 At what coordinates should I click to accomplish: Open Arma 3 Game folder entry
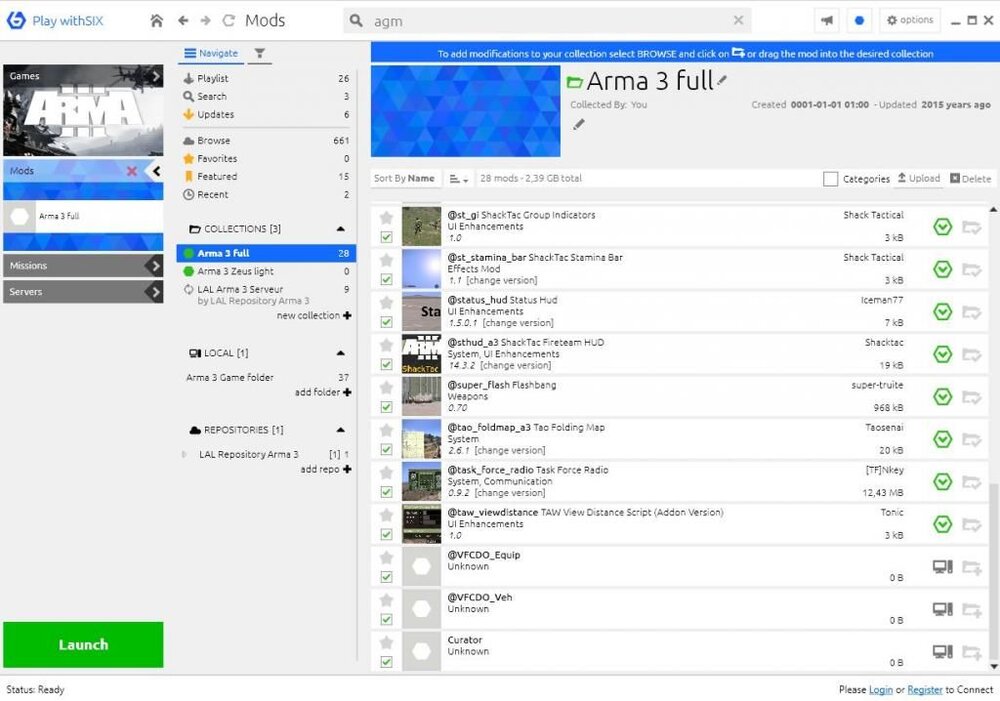pyautogui.click(x=267, y=378)
